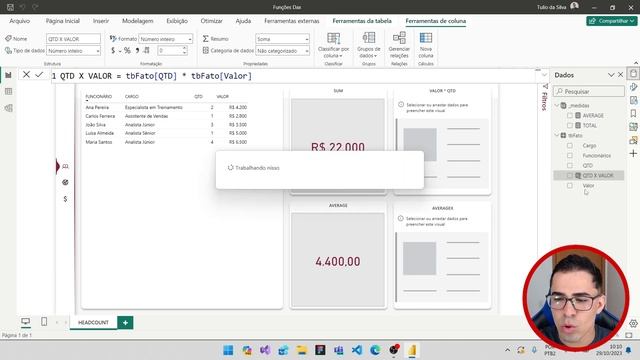Open File Explorer from taskbar

[302, 350]
